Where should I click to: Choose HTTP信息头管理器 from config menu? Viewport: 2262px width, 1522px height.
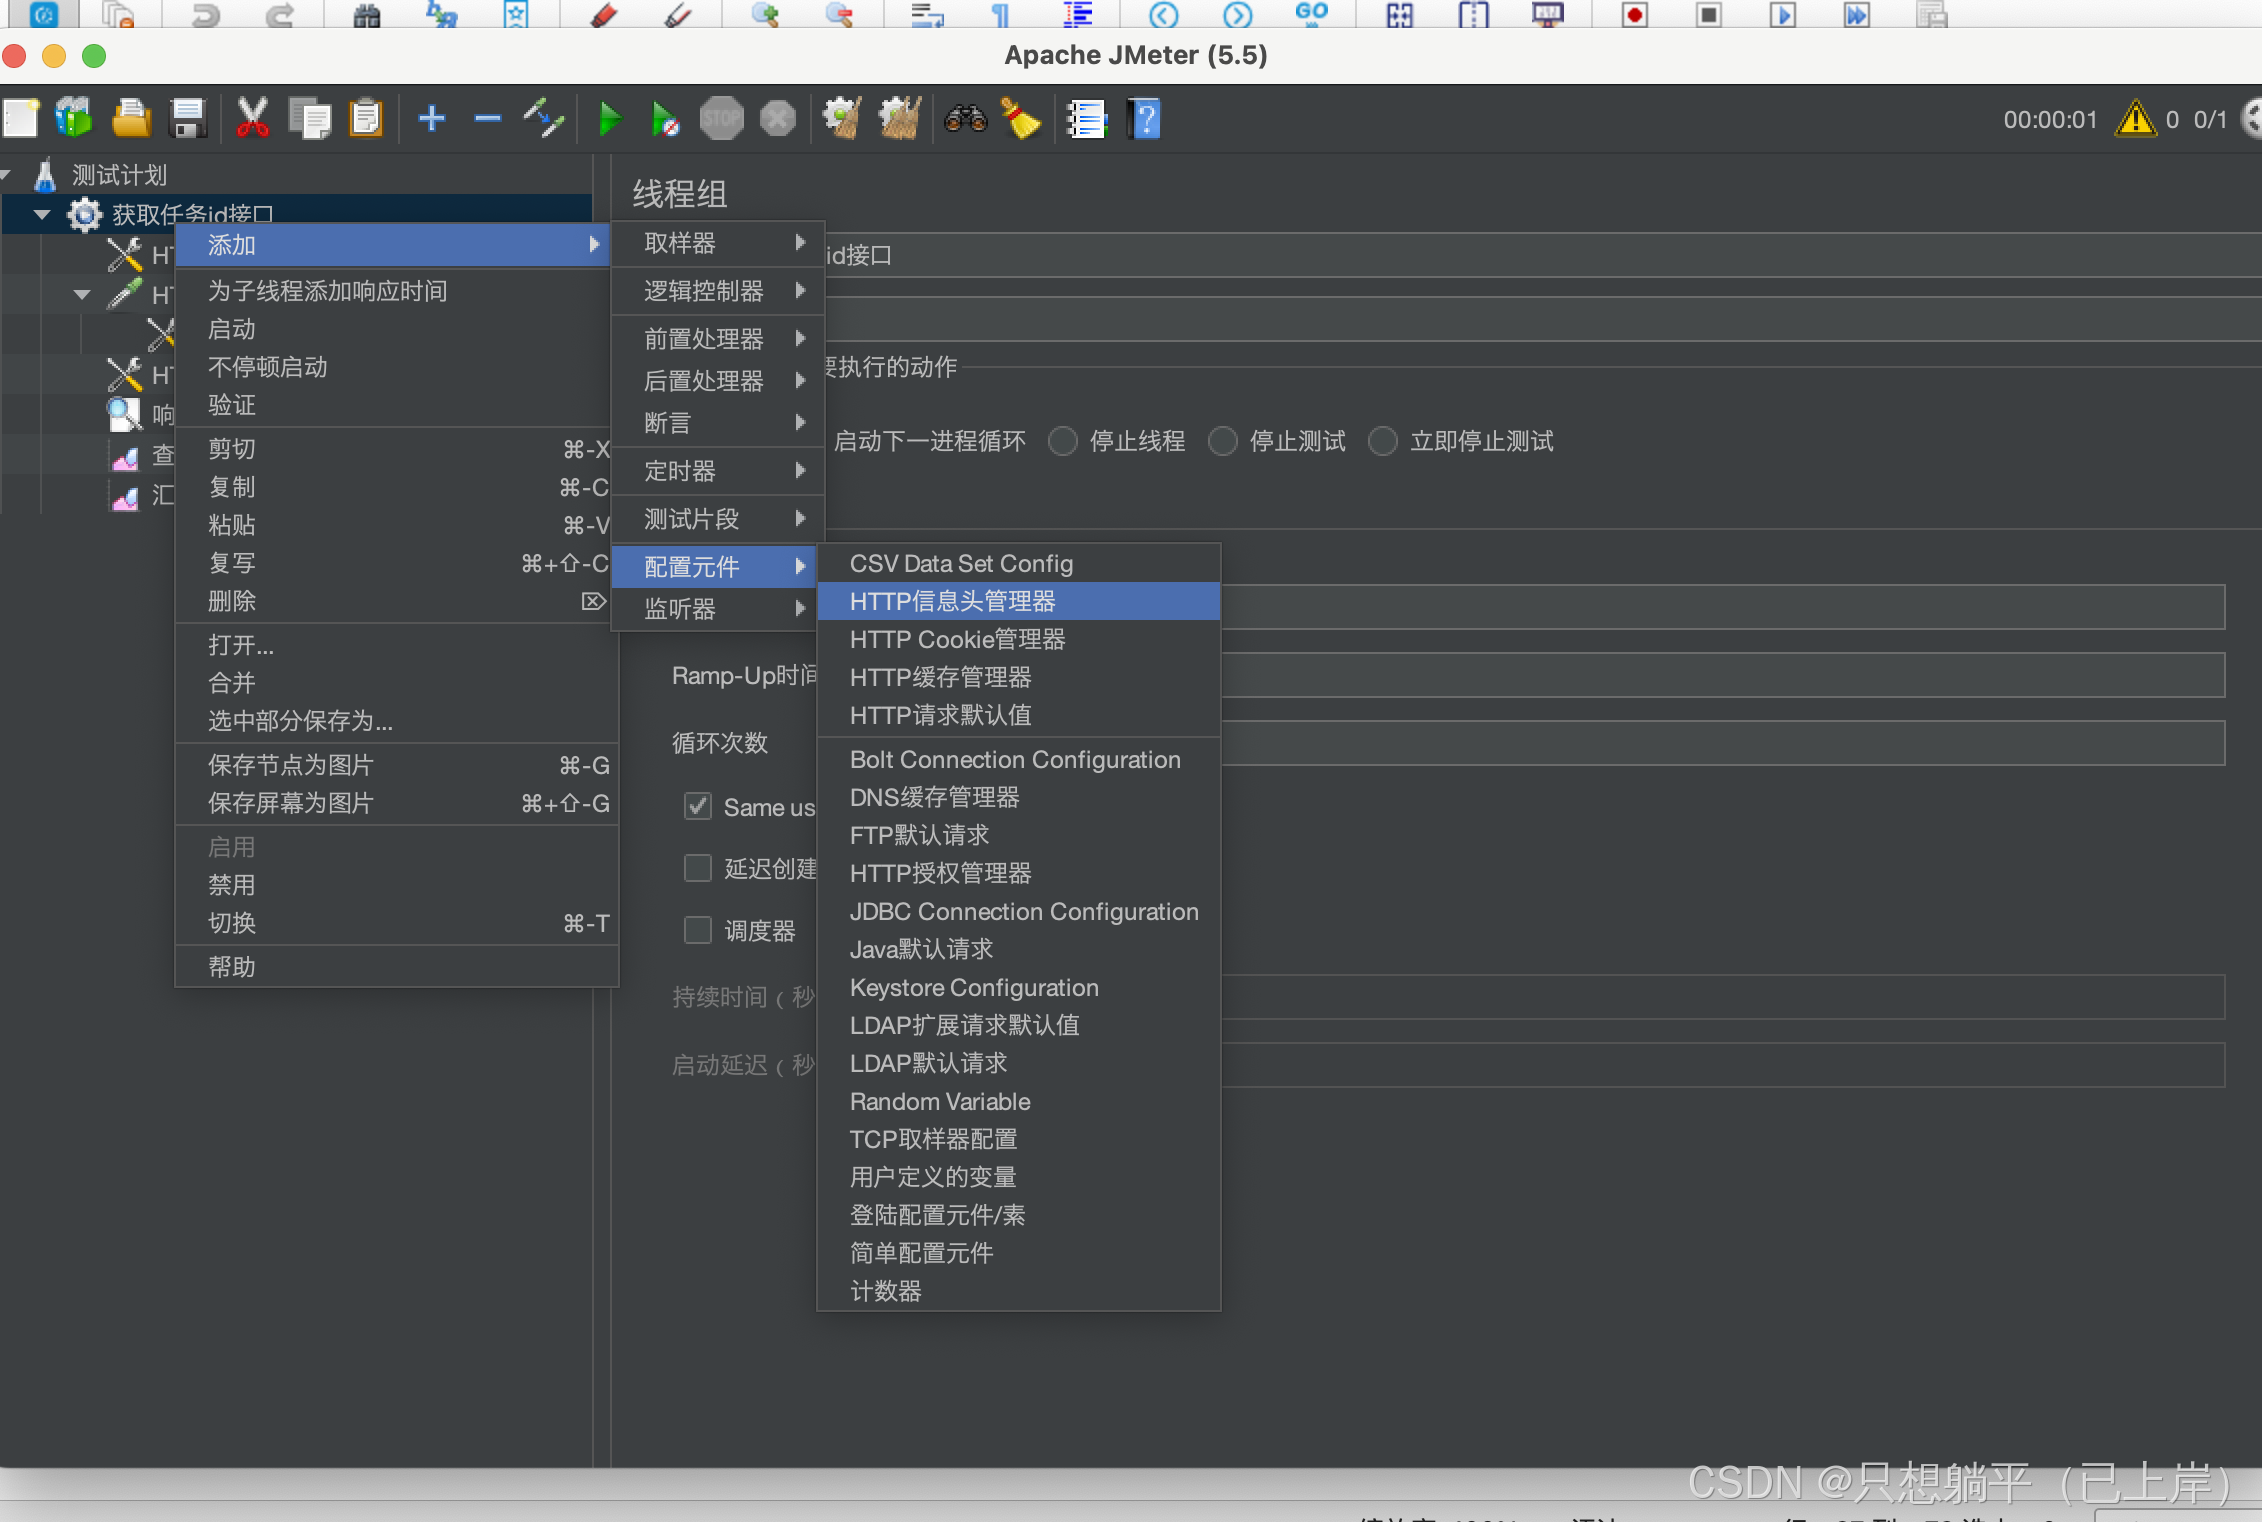(952, 601)
